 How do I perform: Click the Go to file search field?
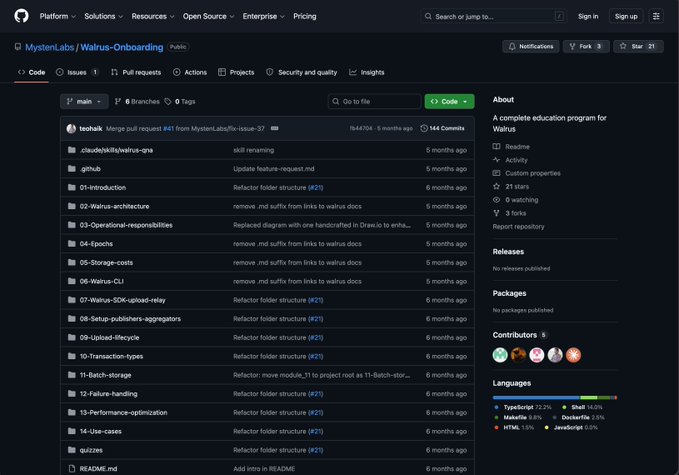coord(374,101)
